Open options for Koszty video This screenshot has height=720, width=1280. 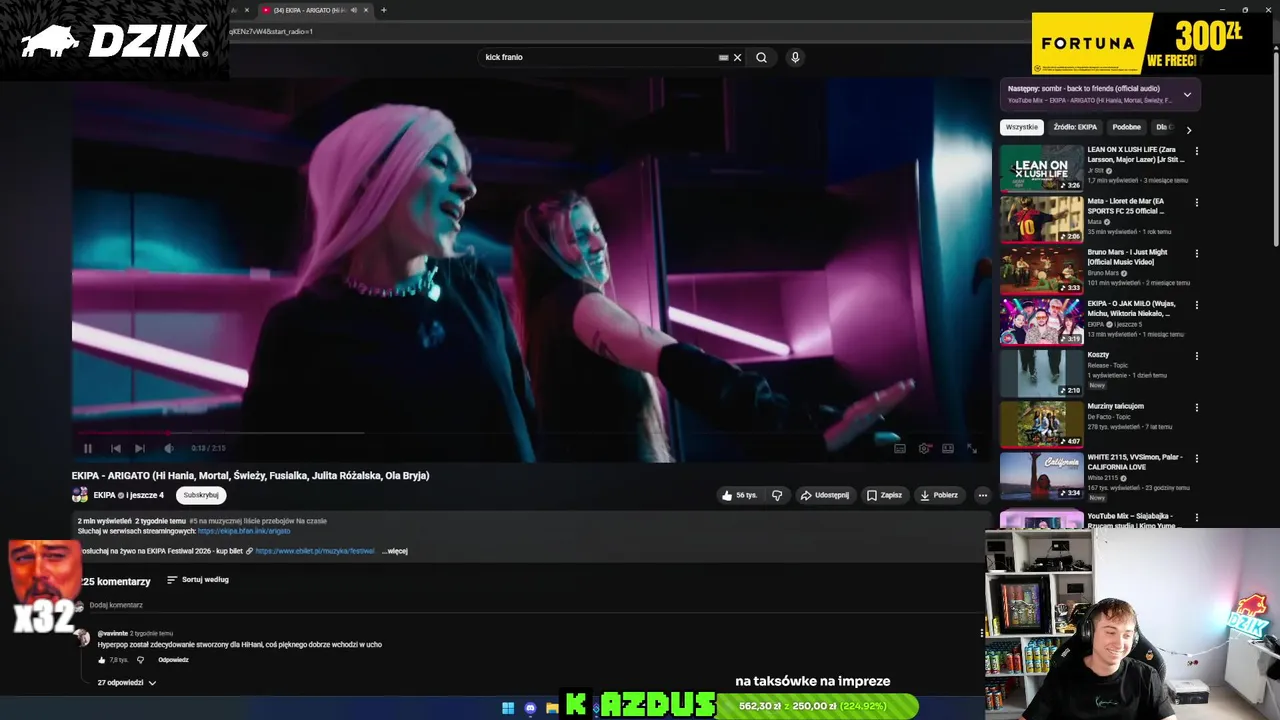1196,356
